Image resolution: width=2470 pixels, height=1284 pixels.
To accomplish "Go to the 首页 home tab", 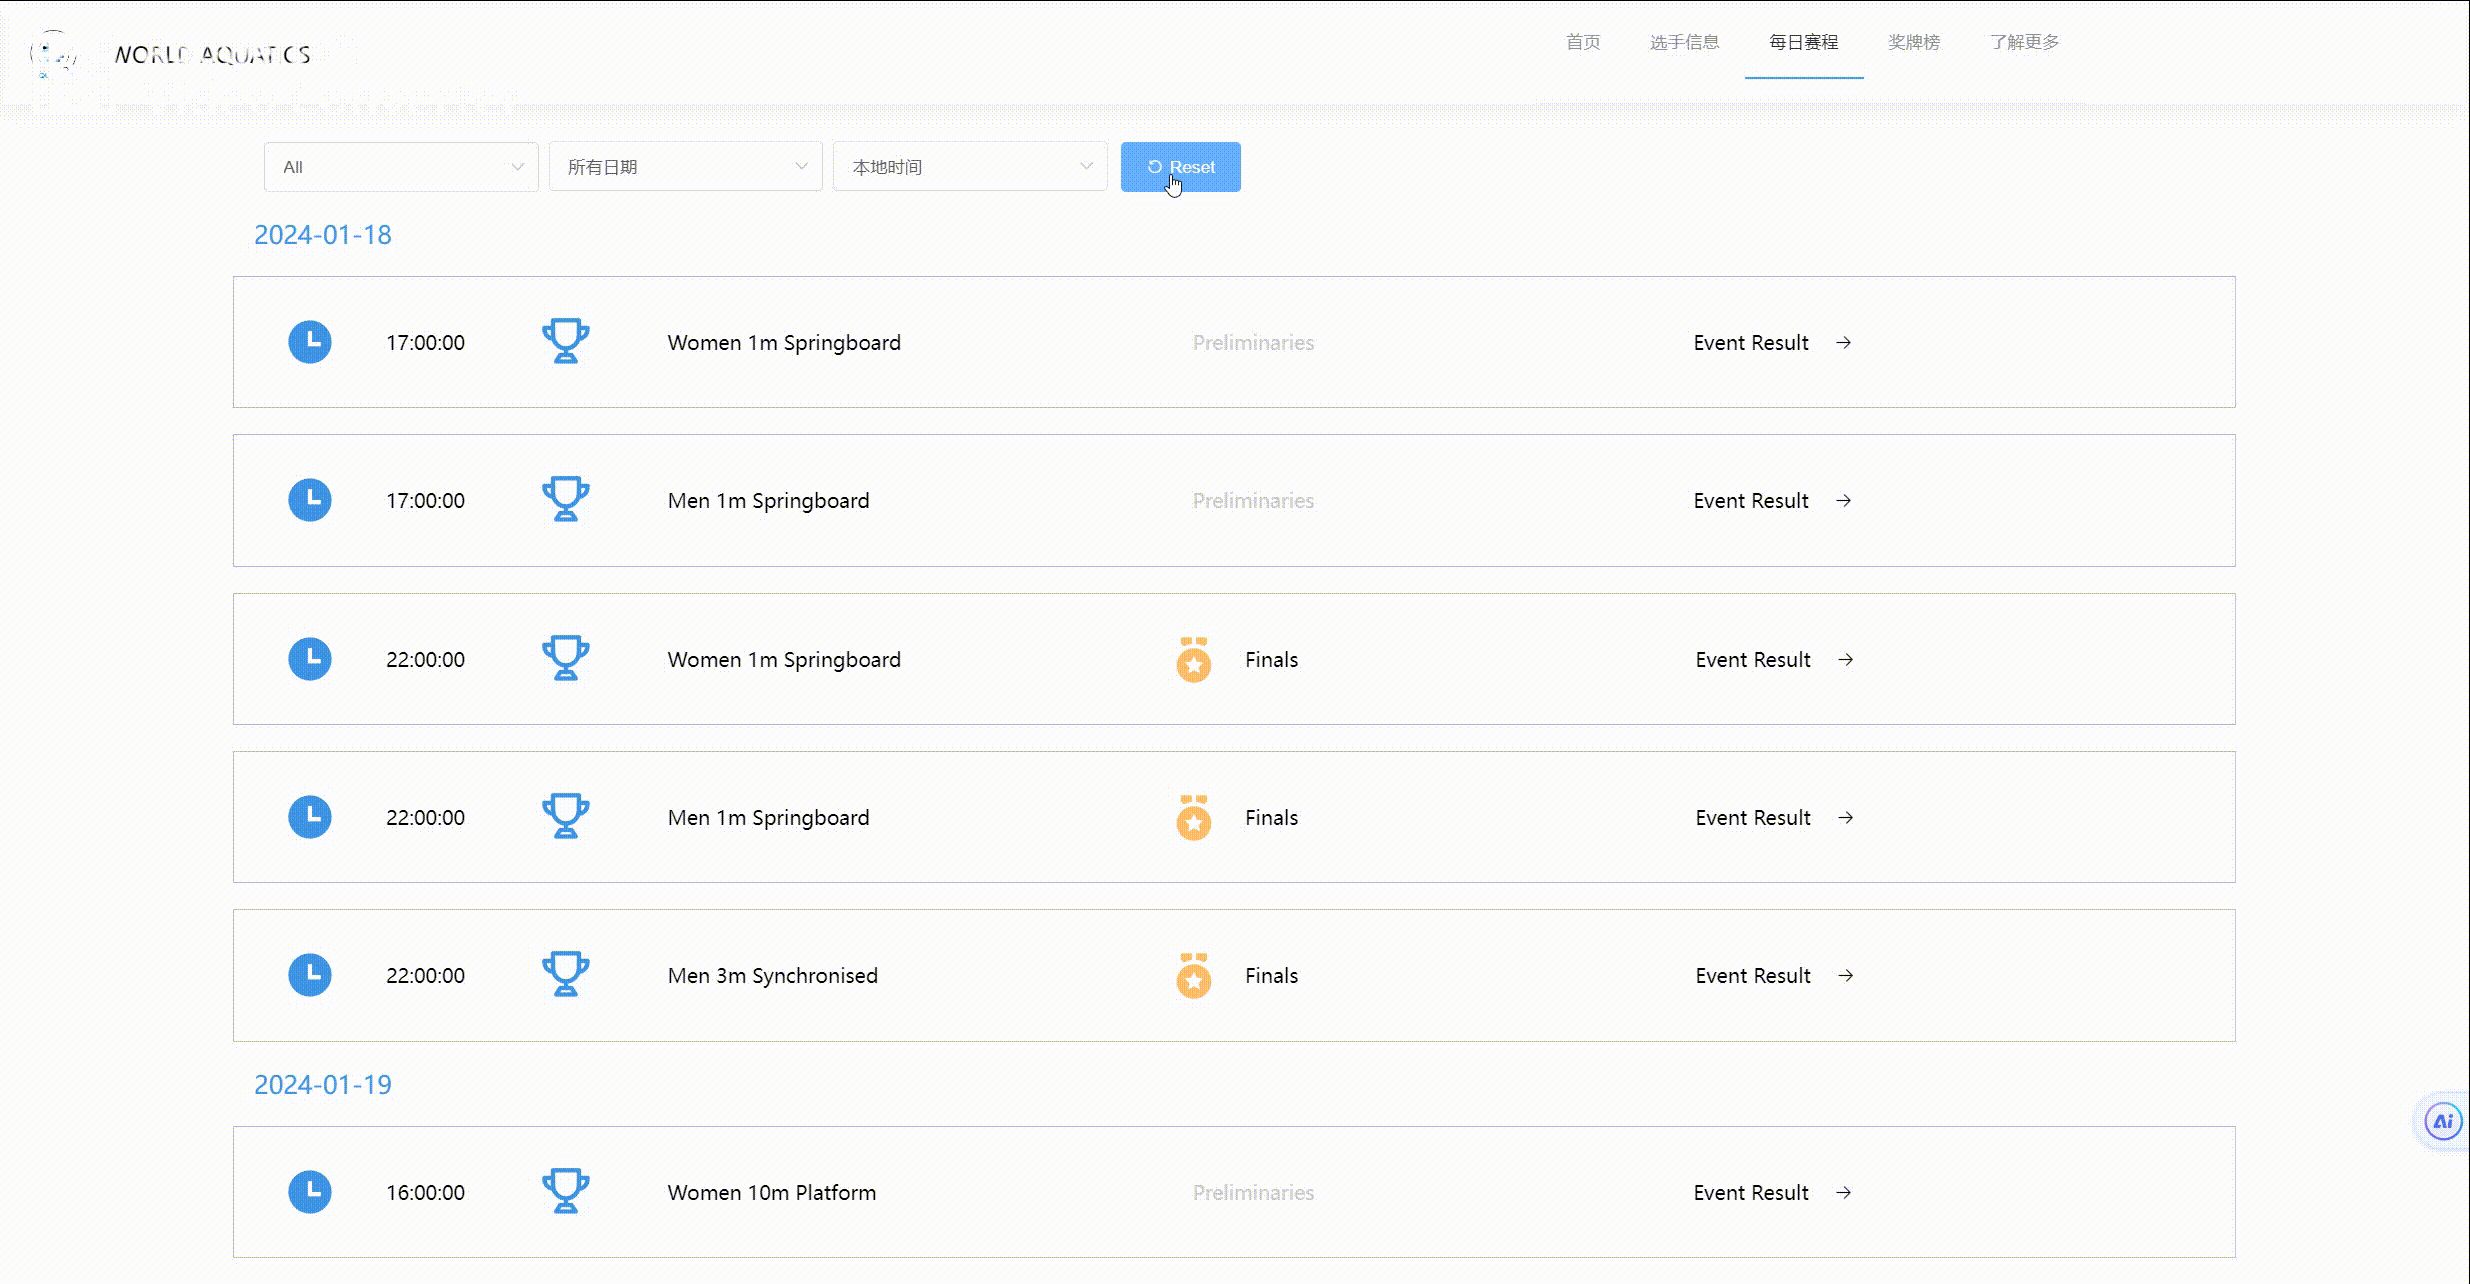I will point(1582,42).
